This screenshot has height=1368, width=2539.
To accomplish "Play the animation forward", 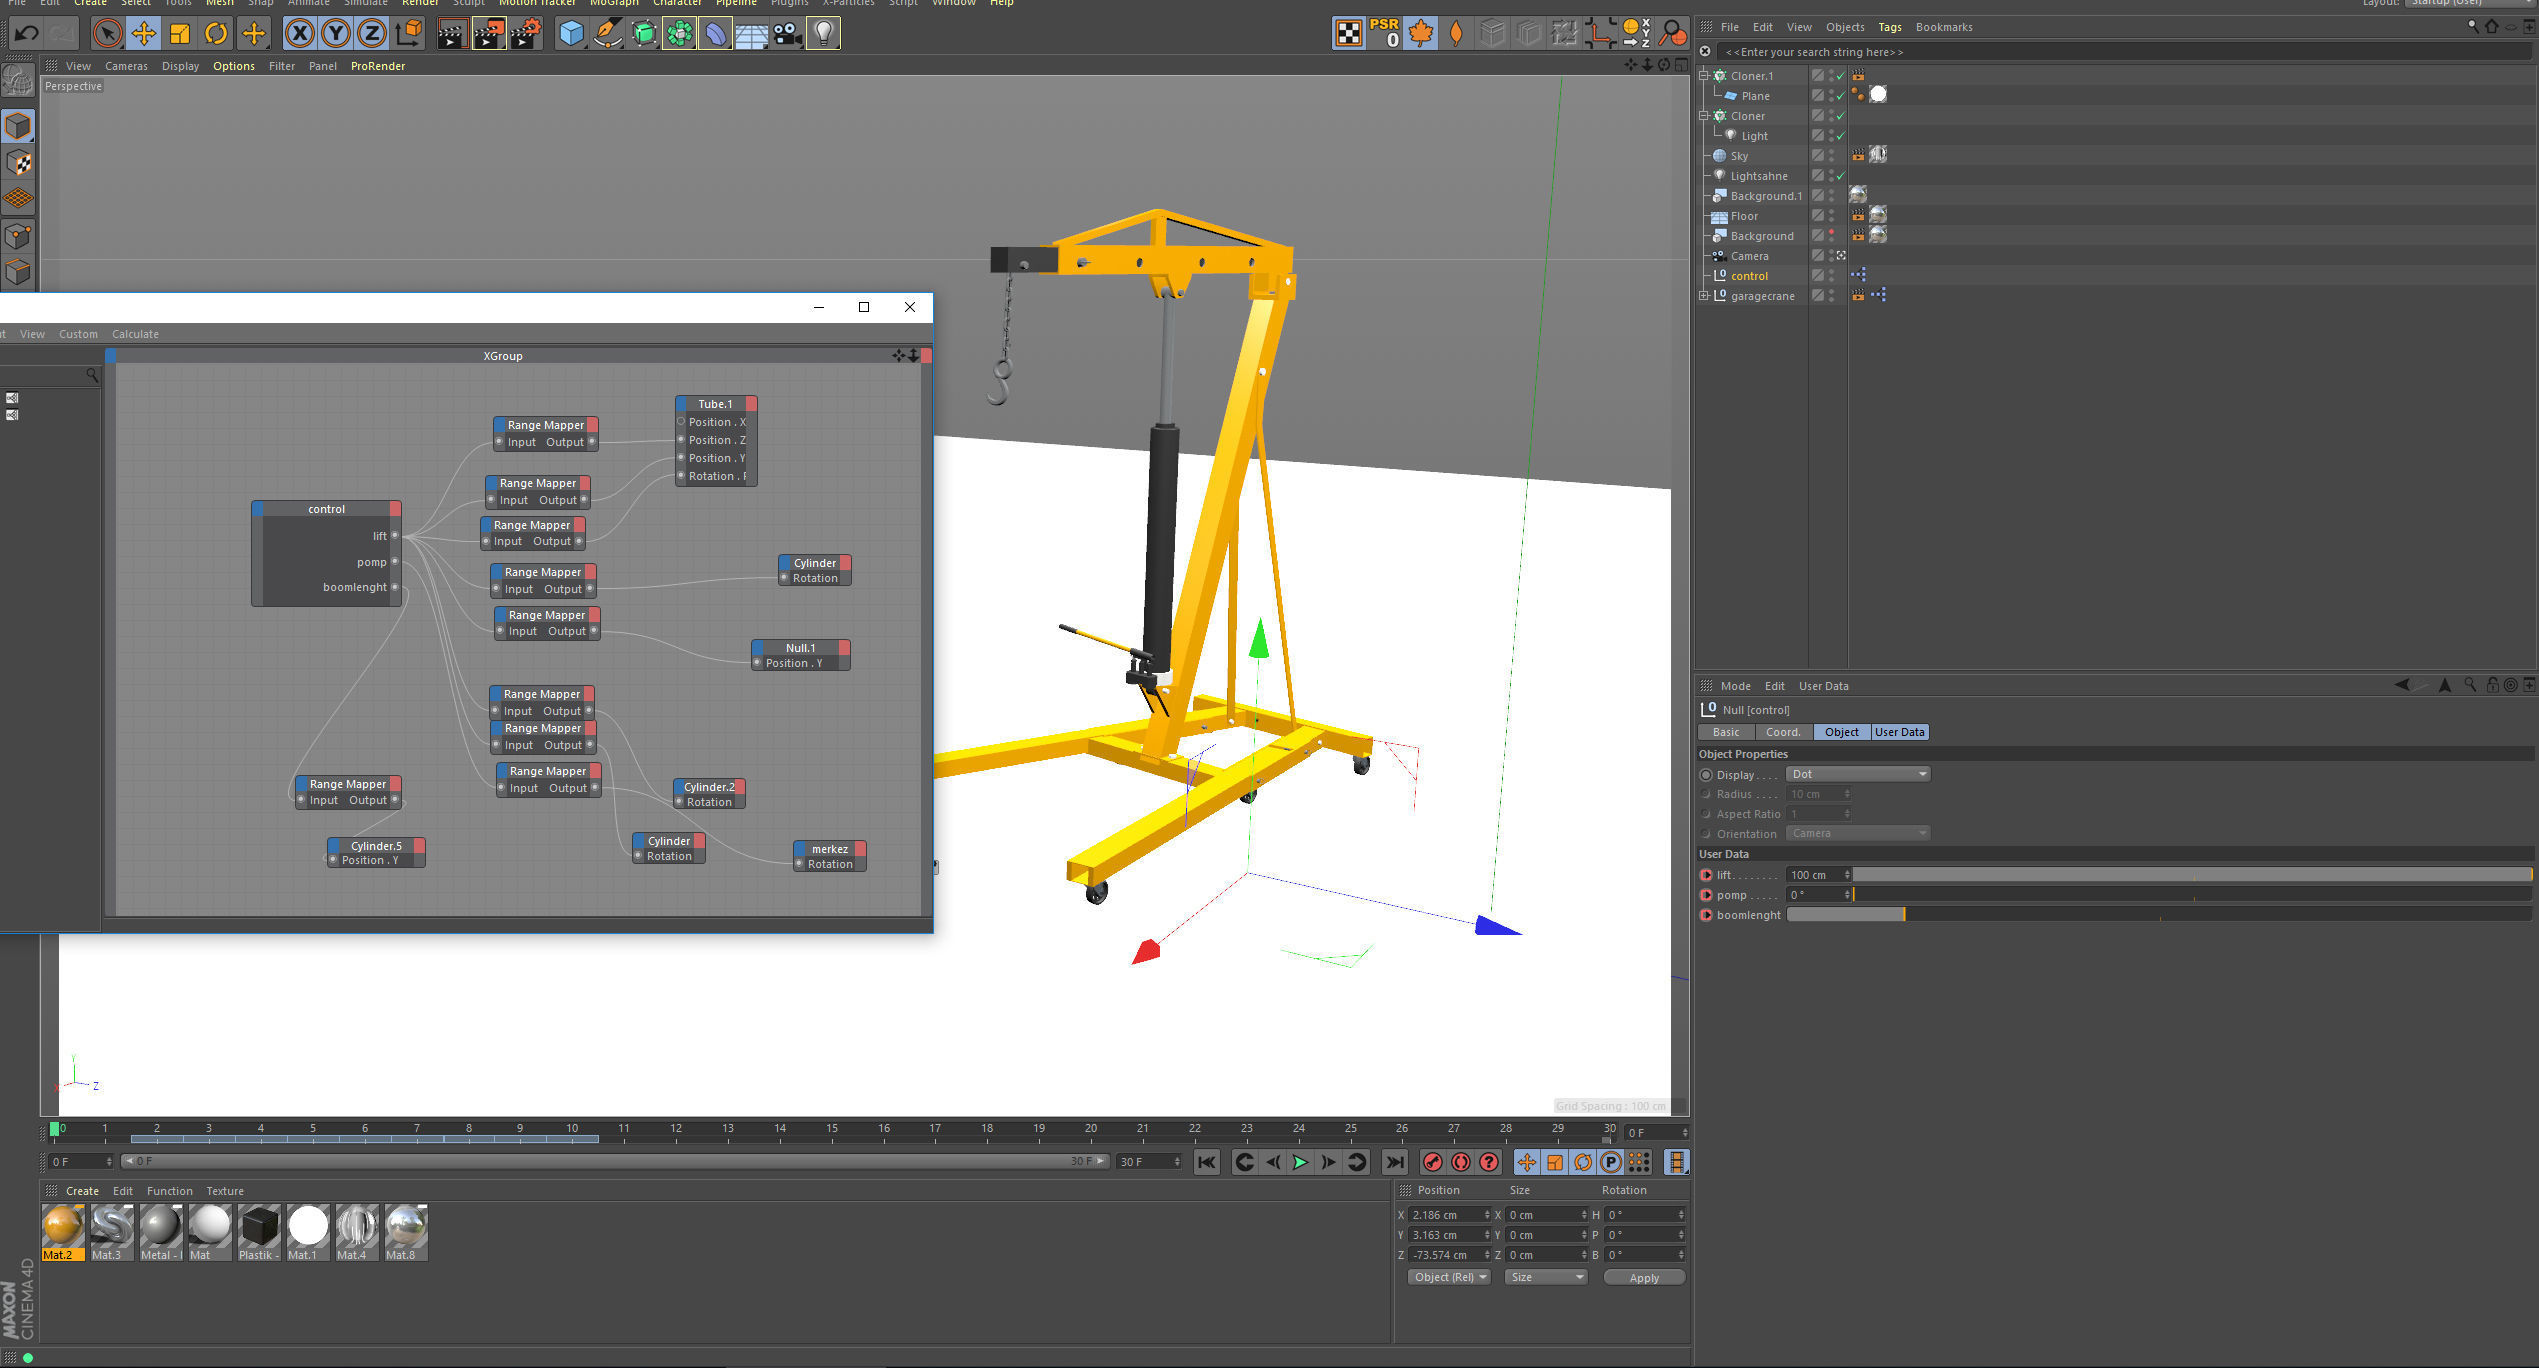I will [1300, 1162].
